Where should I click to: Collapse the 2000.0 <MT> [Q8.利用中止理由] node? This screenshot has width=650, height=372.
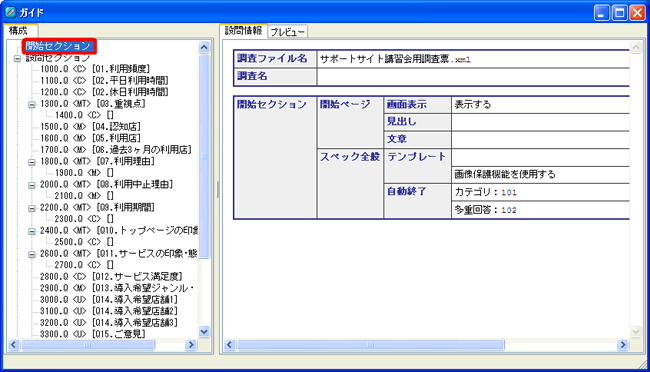(32, 185)
